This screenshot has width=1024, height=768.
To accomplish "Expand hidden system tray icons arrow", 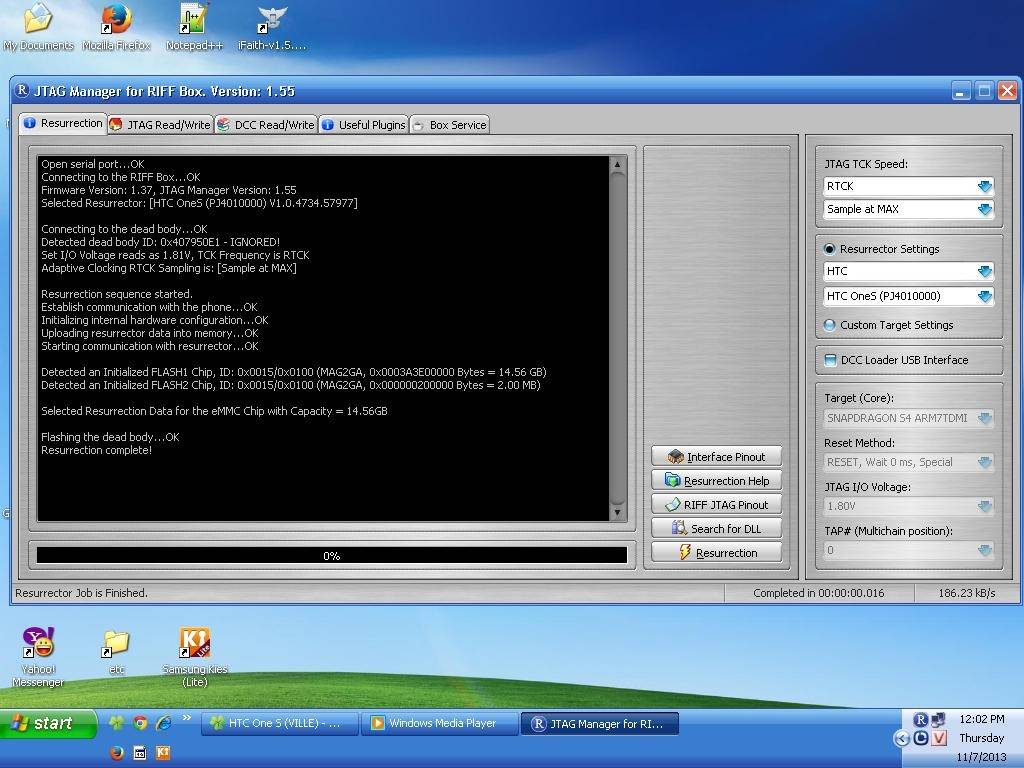I will 901,738.
